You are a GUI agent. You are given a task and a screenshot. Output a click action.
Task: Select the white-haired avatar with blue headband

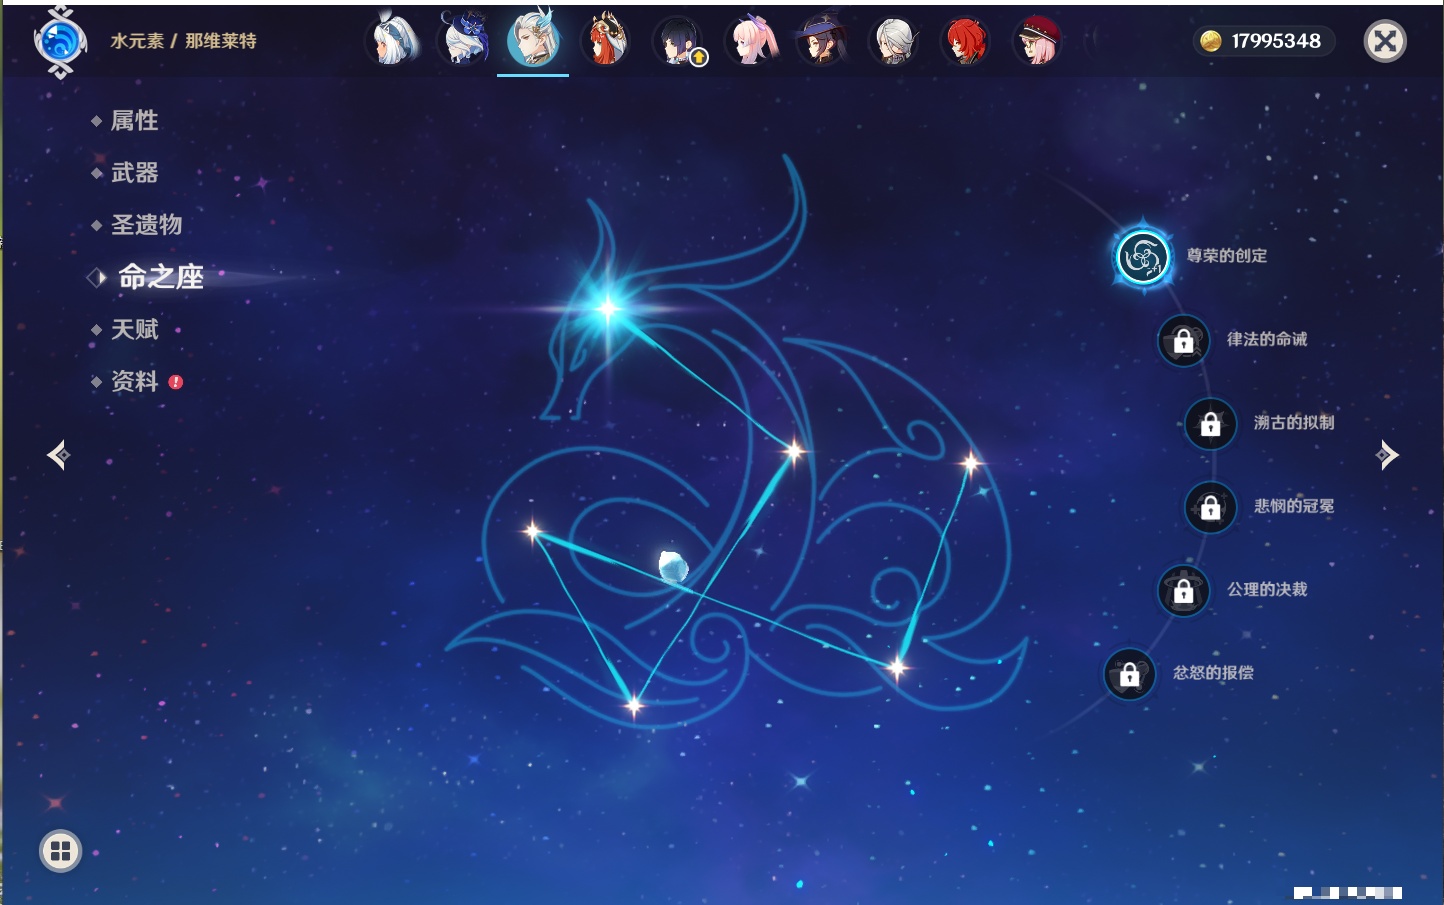tap(393, 41)
